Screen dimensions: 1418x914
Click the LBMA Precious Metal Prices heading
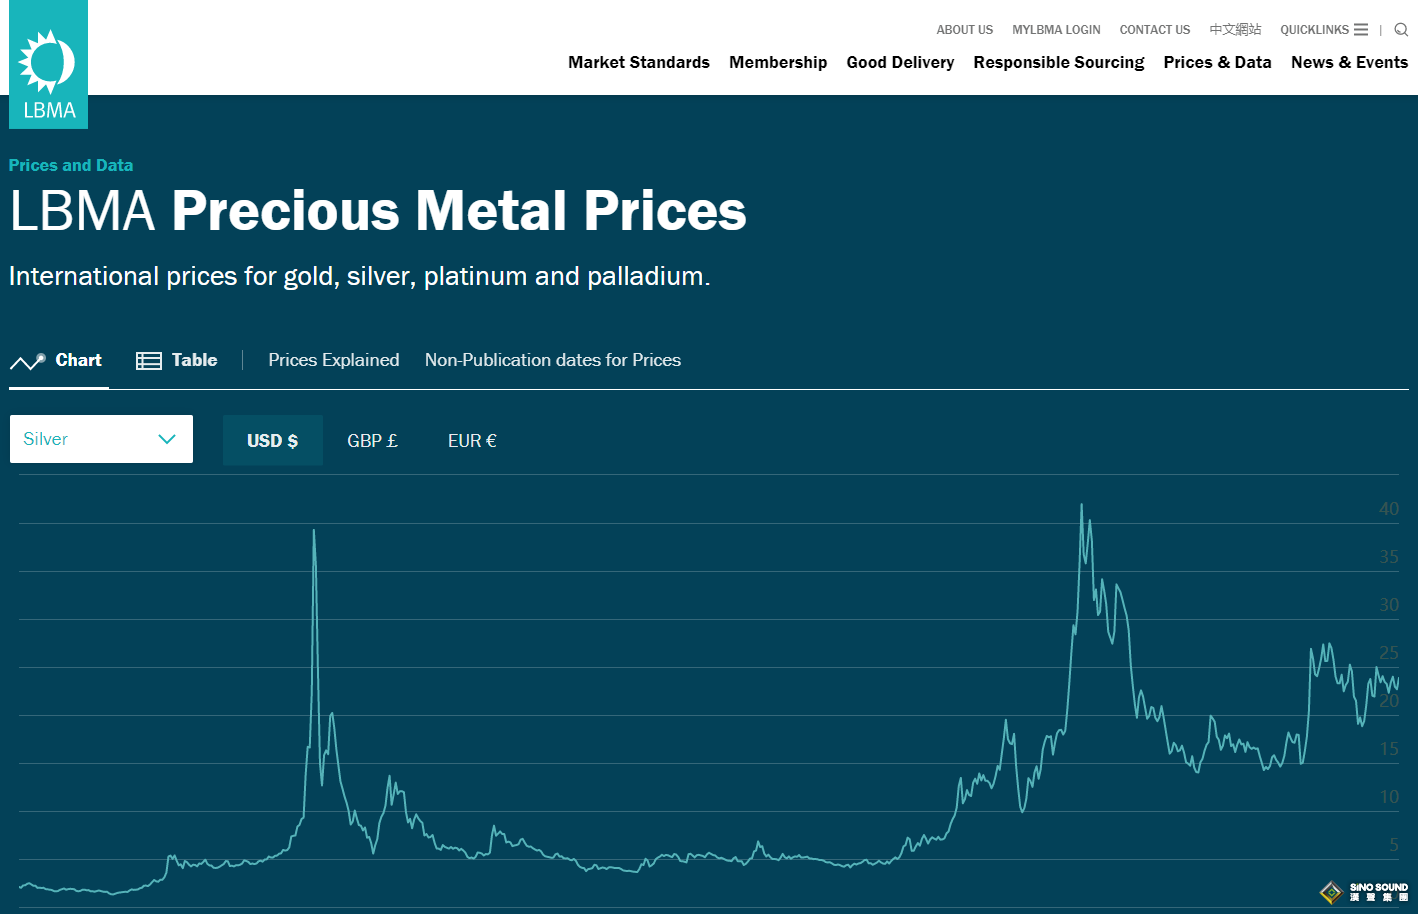coord(378,211)
